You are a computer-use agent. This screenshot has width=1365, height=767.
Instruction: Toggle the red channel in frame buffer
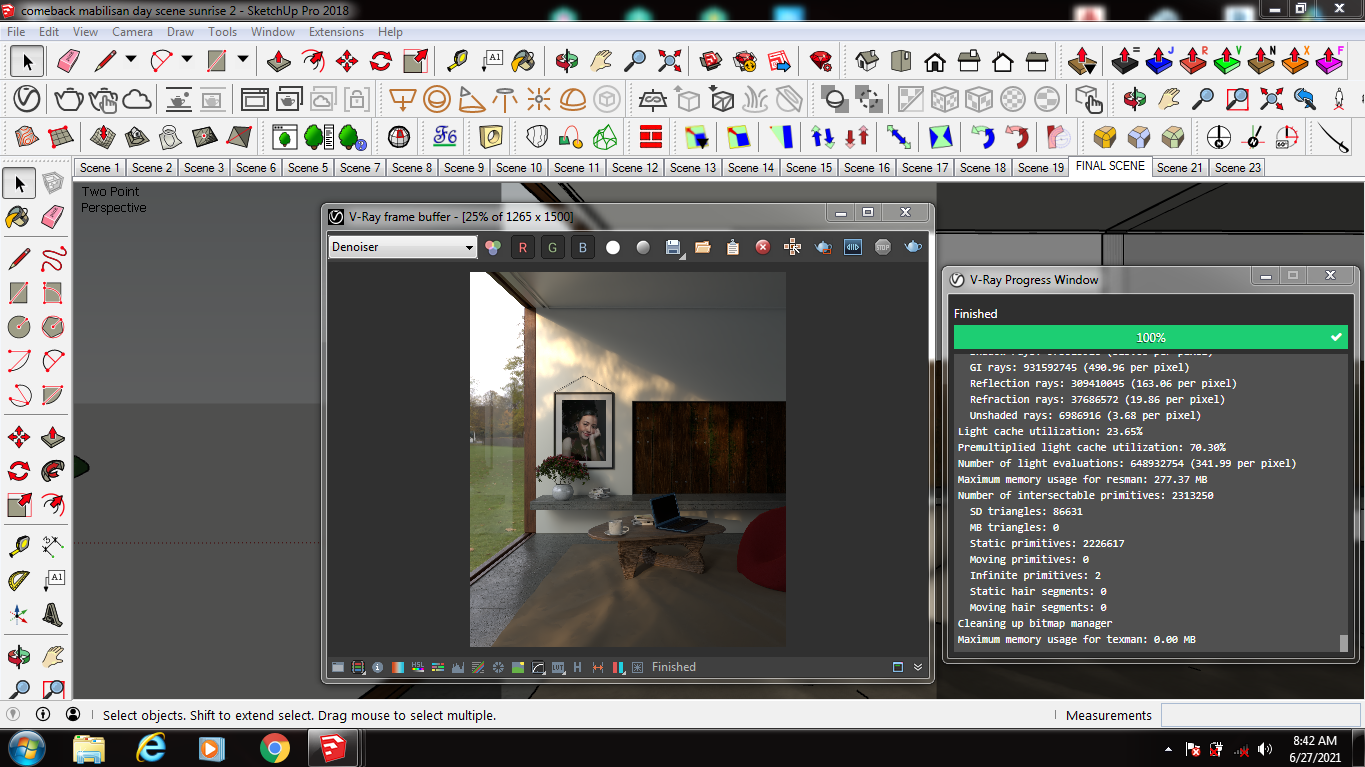click(522, 247)
